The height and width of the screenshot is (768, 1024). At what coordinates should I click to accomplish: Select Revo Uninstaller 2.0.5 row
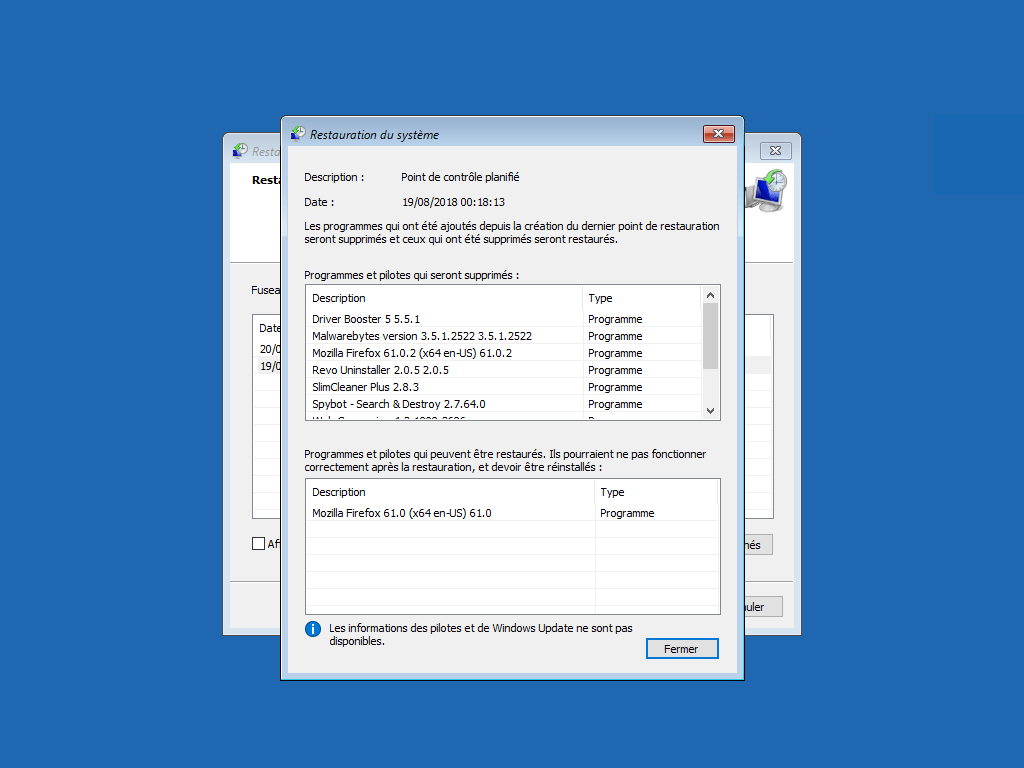click(504, 370)
